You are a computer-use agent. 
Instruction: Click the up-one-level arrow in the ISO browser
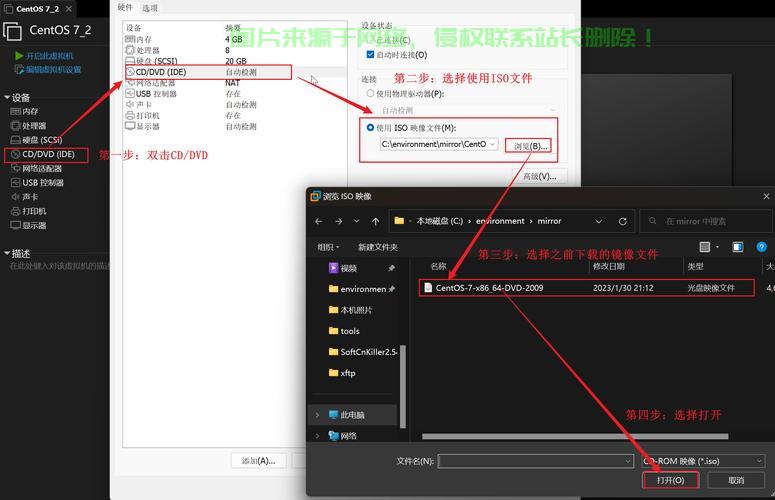376,221
